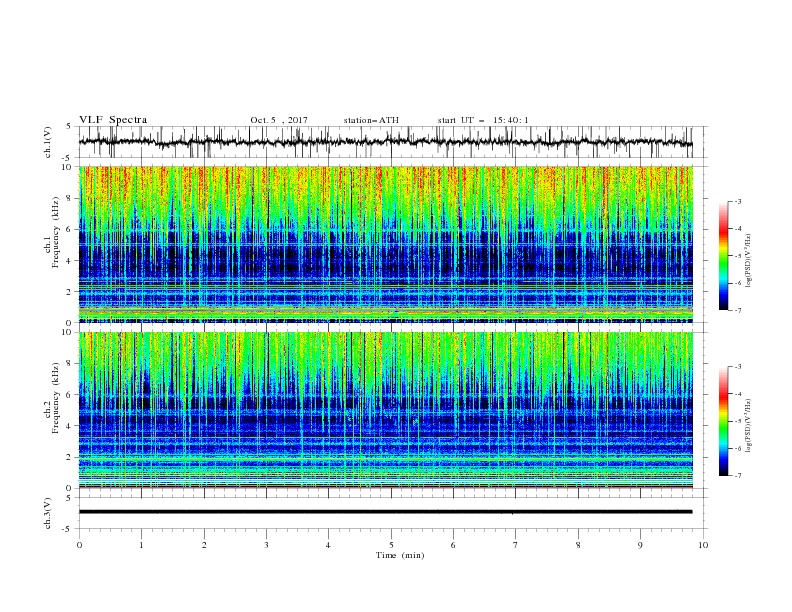Click the time axis tick label "9"

coord(640,545)
